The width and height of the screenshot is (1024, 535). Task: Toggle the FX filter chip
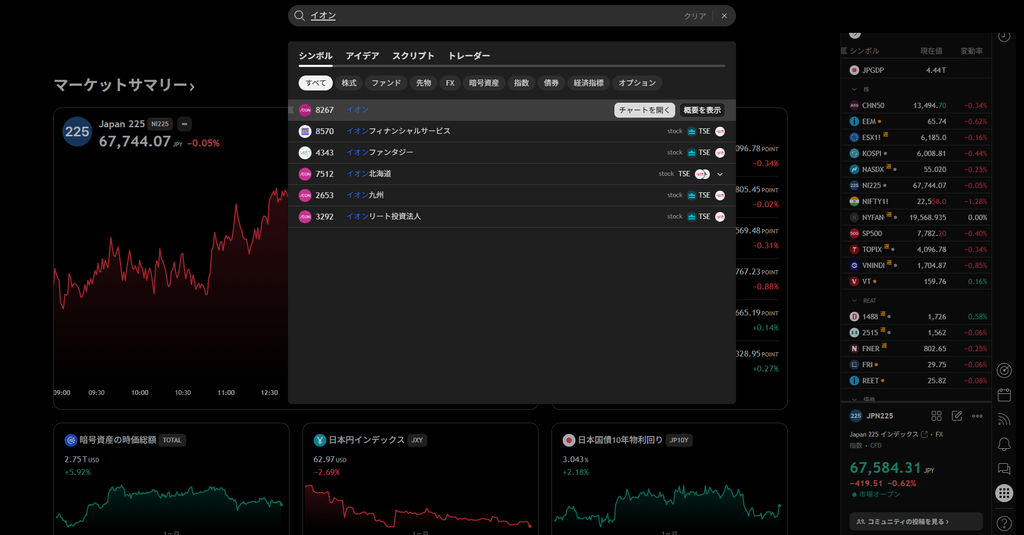[450, 83]
